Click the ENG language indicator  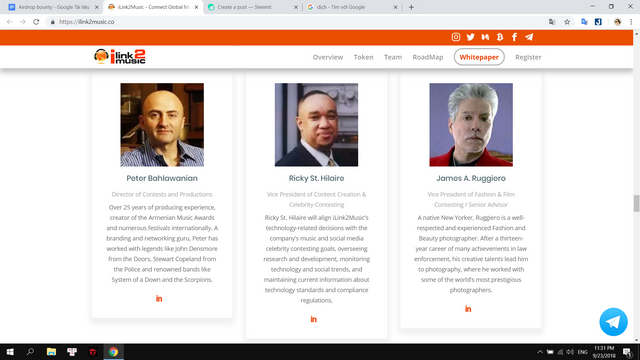582,352
